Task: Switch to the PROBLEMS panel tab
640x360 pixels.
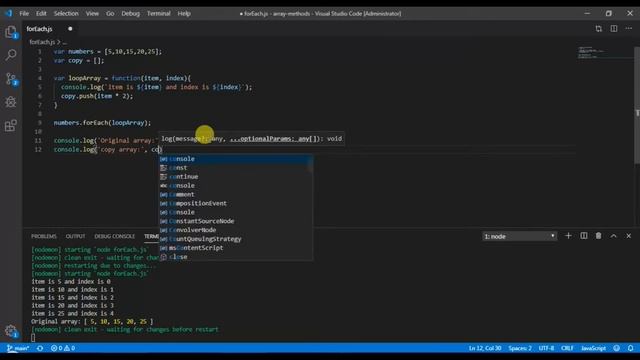Action: pyautogui.click(x=44, y=236)
